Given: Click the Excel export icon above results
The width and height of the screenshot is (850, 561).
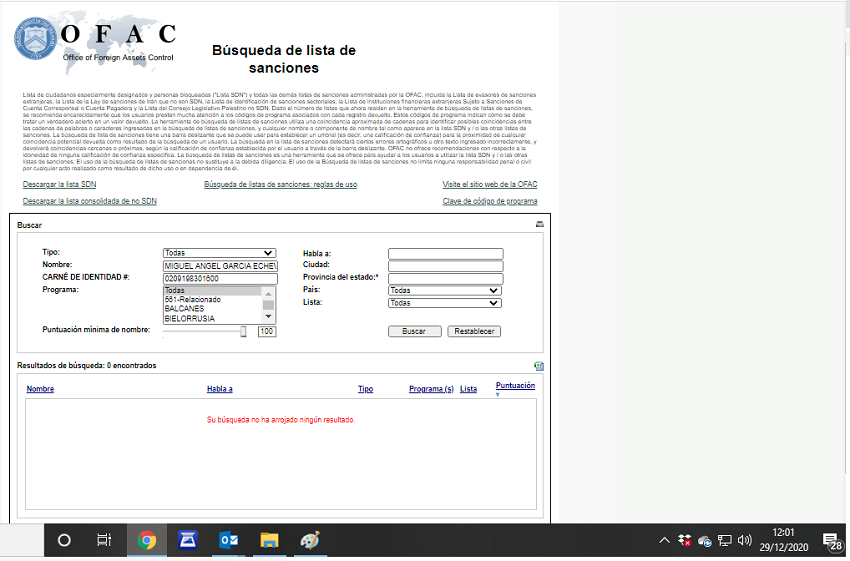Looking at the screenshot, I should point(539,366).
